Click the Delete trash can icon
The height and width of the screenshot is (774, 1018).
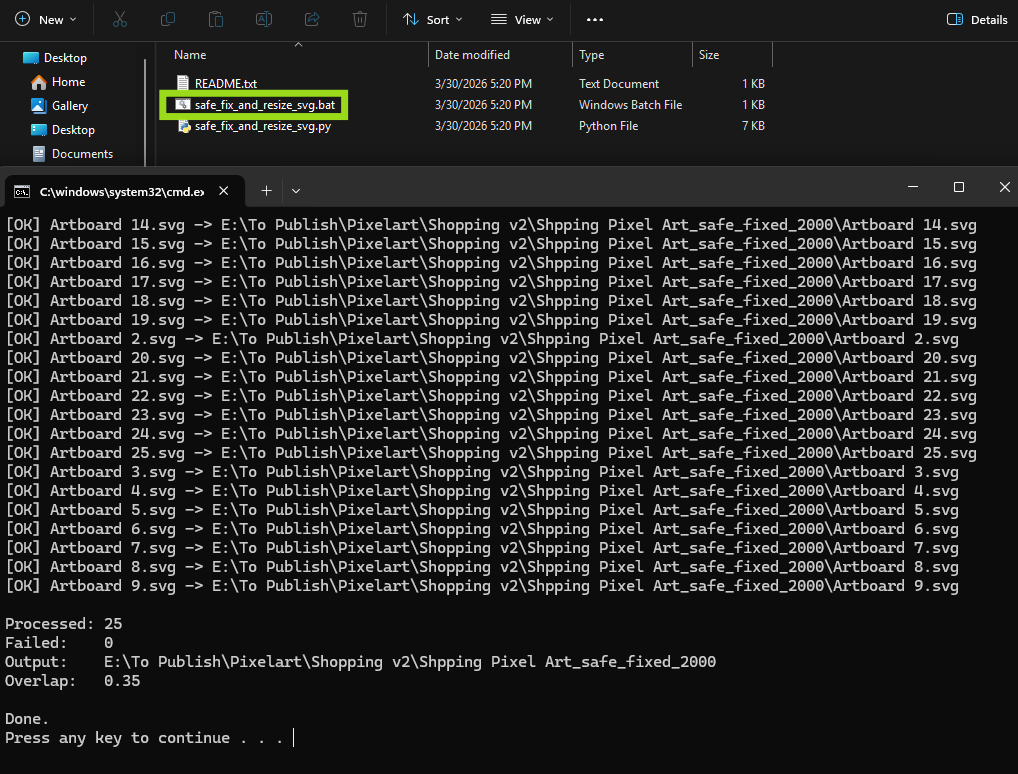coord(360,19)
